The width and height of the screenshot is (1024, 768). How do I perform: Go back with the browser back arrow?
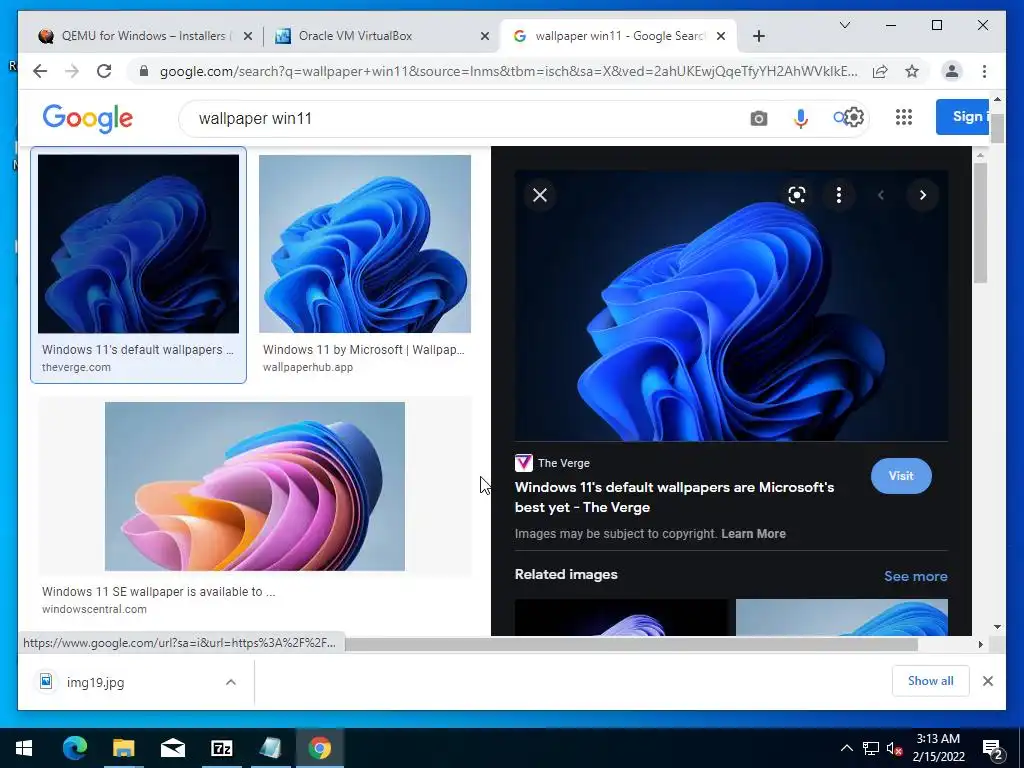[40, 71]
